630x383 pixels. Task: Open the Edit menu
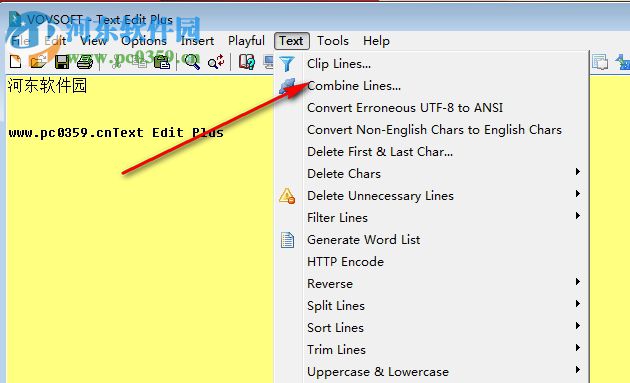(x=55, y=41)
